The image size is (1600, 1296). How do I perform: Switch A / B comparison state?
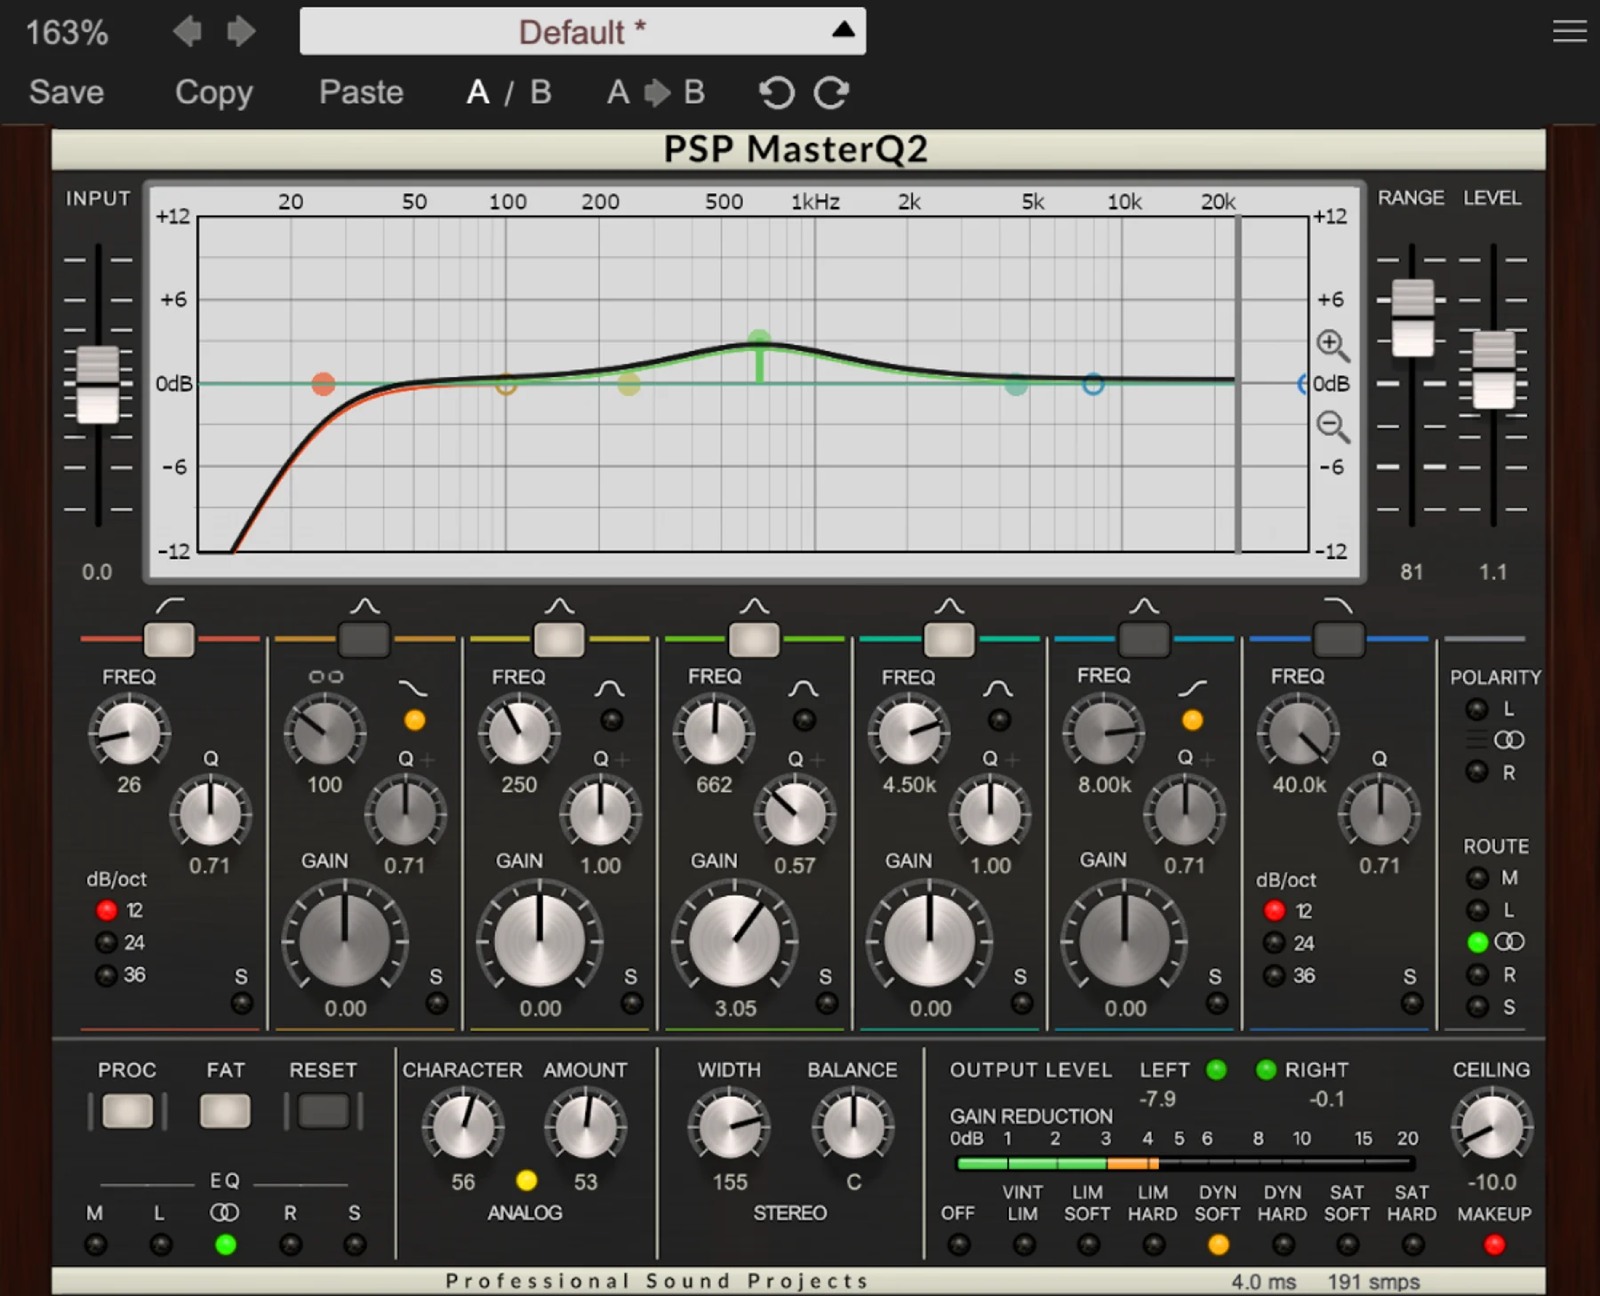pos(509,92)
